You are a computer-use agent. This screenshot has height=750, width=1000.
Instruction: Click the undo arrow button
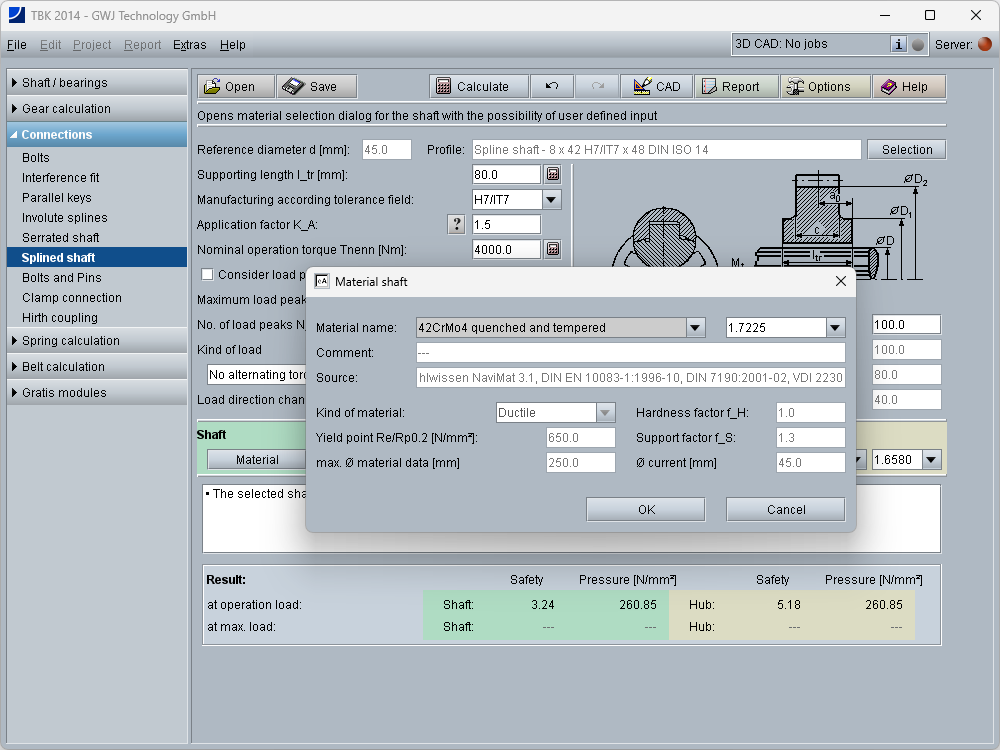point(552,87)
